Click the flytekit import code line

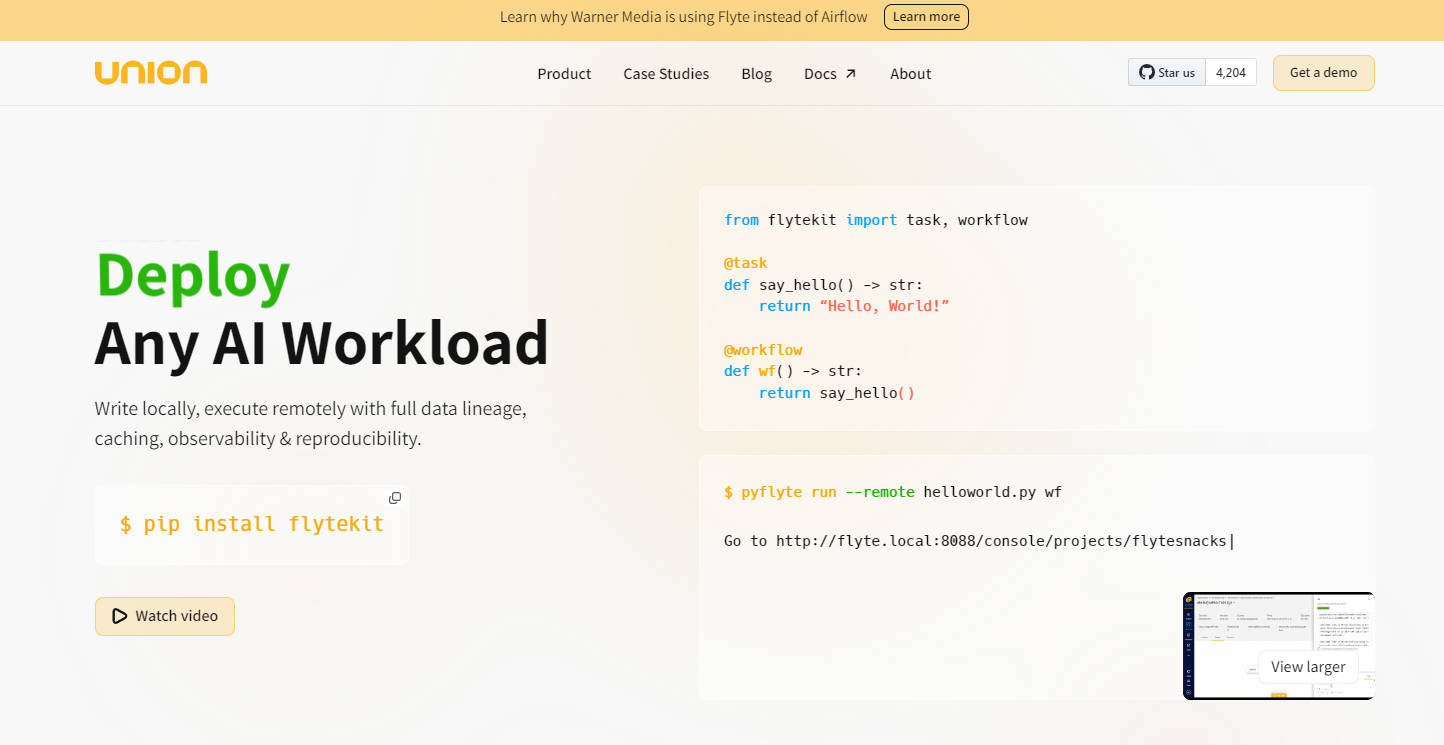coord(875,220)
